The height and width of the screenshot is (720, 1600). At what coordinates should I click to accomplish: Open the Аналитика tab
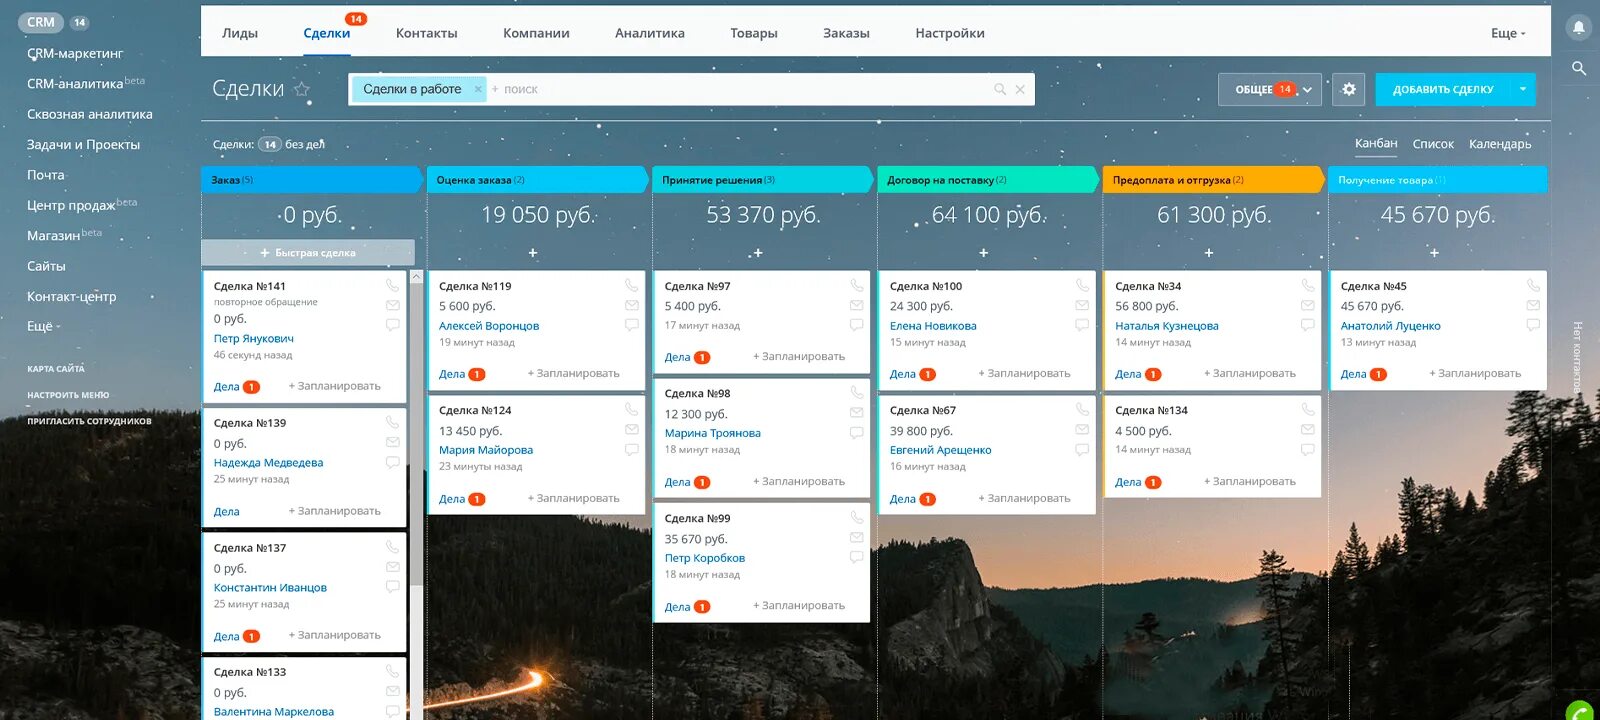(650, 33)
